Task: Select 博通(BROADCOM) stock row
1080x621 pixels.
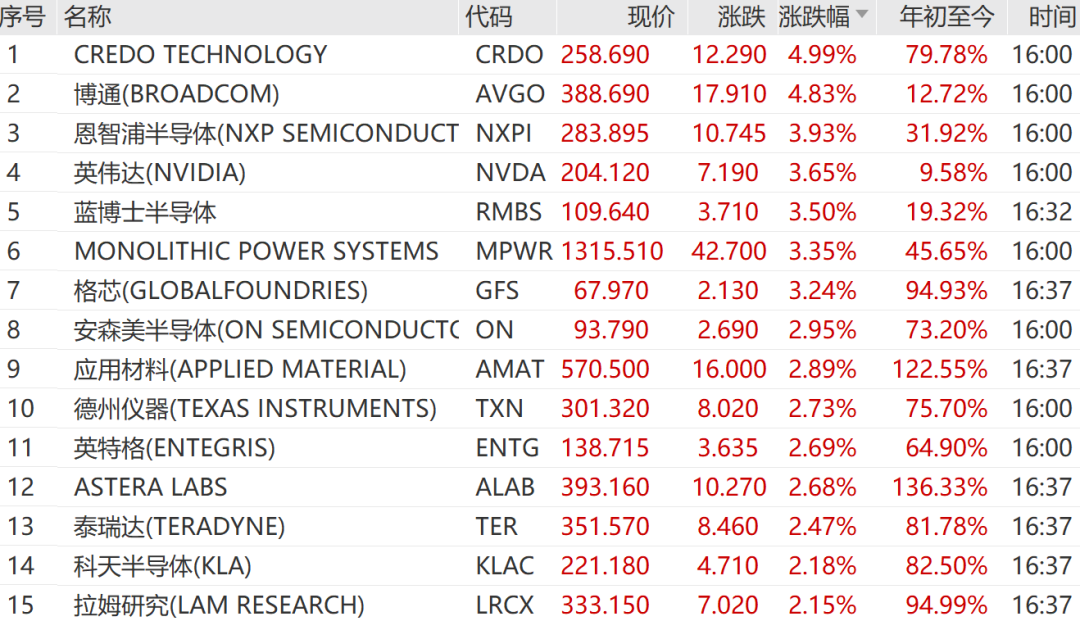Action: [540, 94]
